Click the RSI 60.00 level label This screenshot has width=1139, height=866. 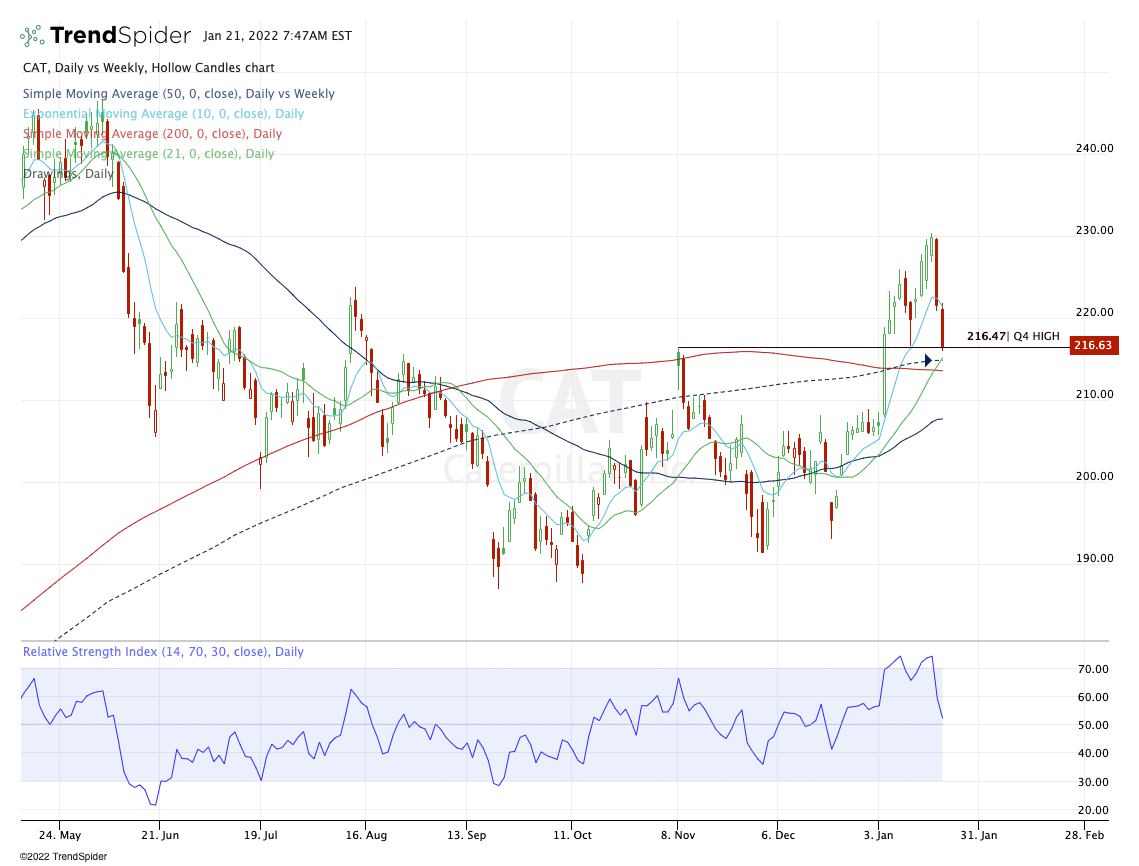pyautogui.click(x=1093, y=697)
